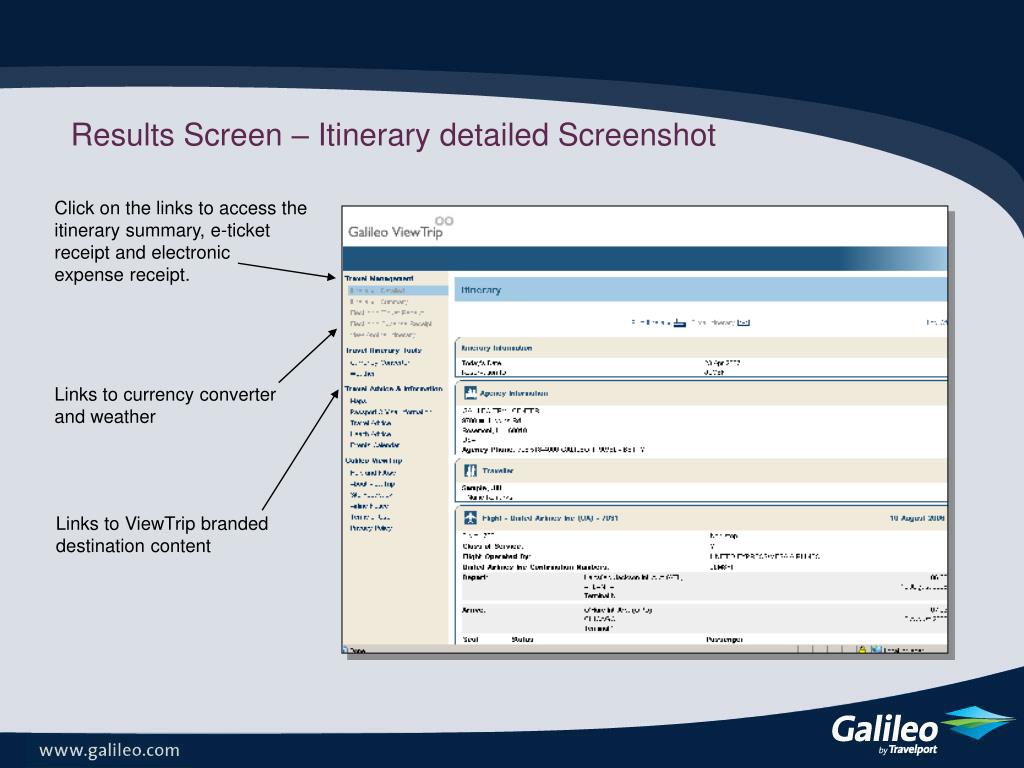Click the bracketed link after Email itinerary
This screenshot has height=768, width=1024.
point(743,323)
